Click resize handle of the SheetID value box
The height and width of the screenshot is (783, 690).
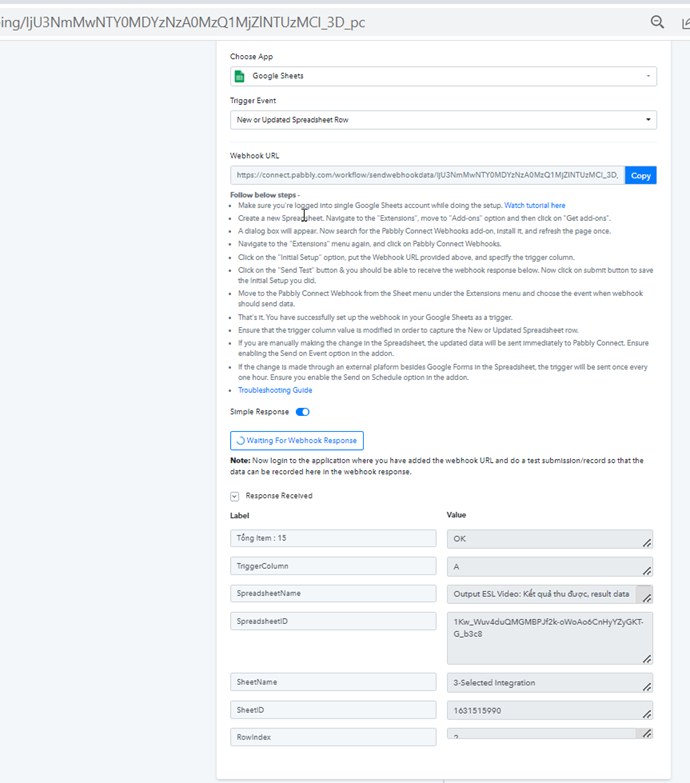[647, 714]
